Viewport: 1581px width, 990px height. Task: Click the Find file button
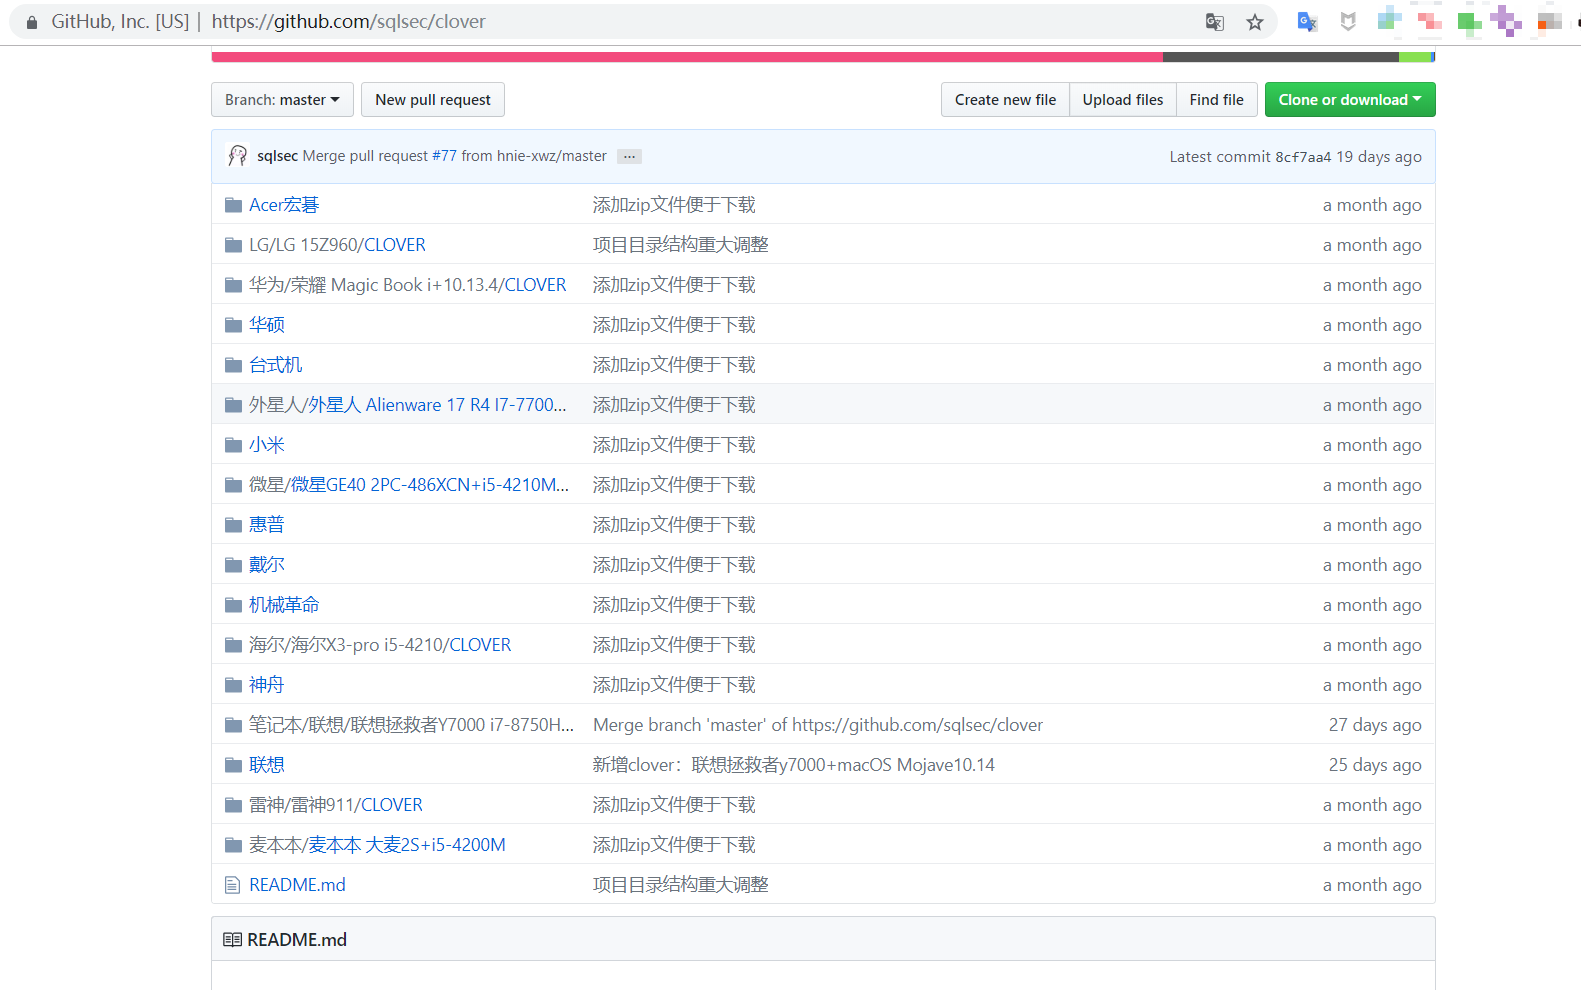click(x=1216, y=100)
